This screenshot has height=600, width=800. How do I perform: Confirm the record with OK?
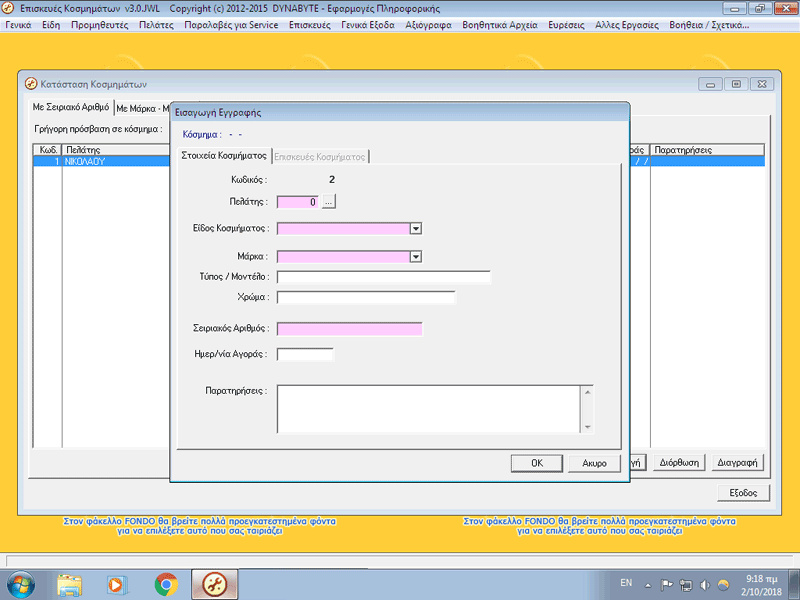(537, 463)
